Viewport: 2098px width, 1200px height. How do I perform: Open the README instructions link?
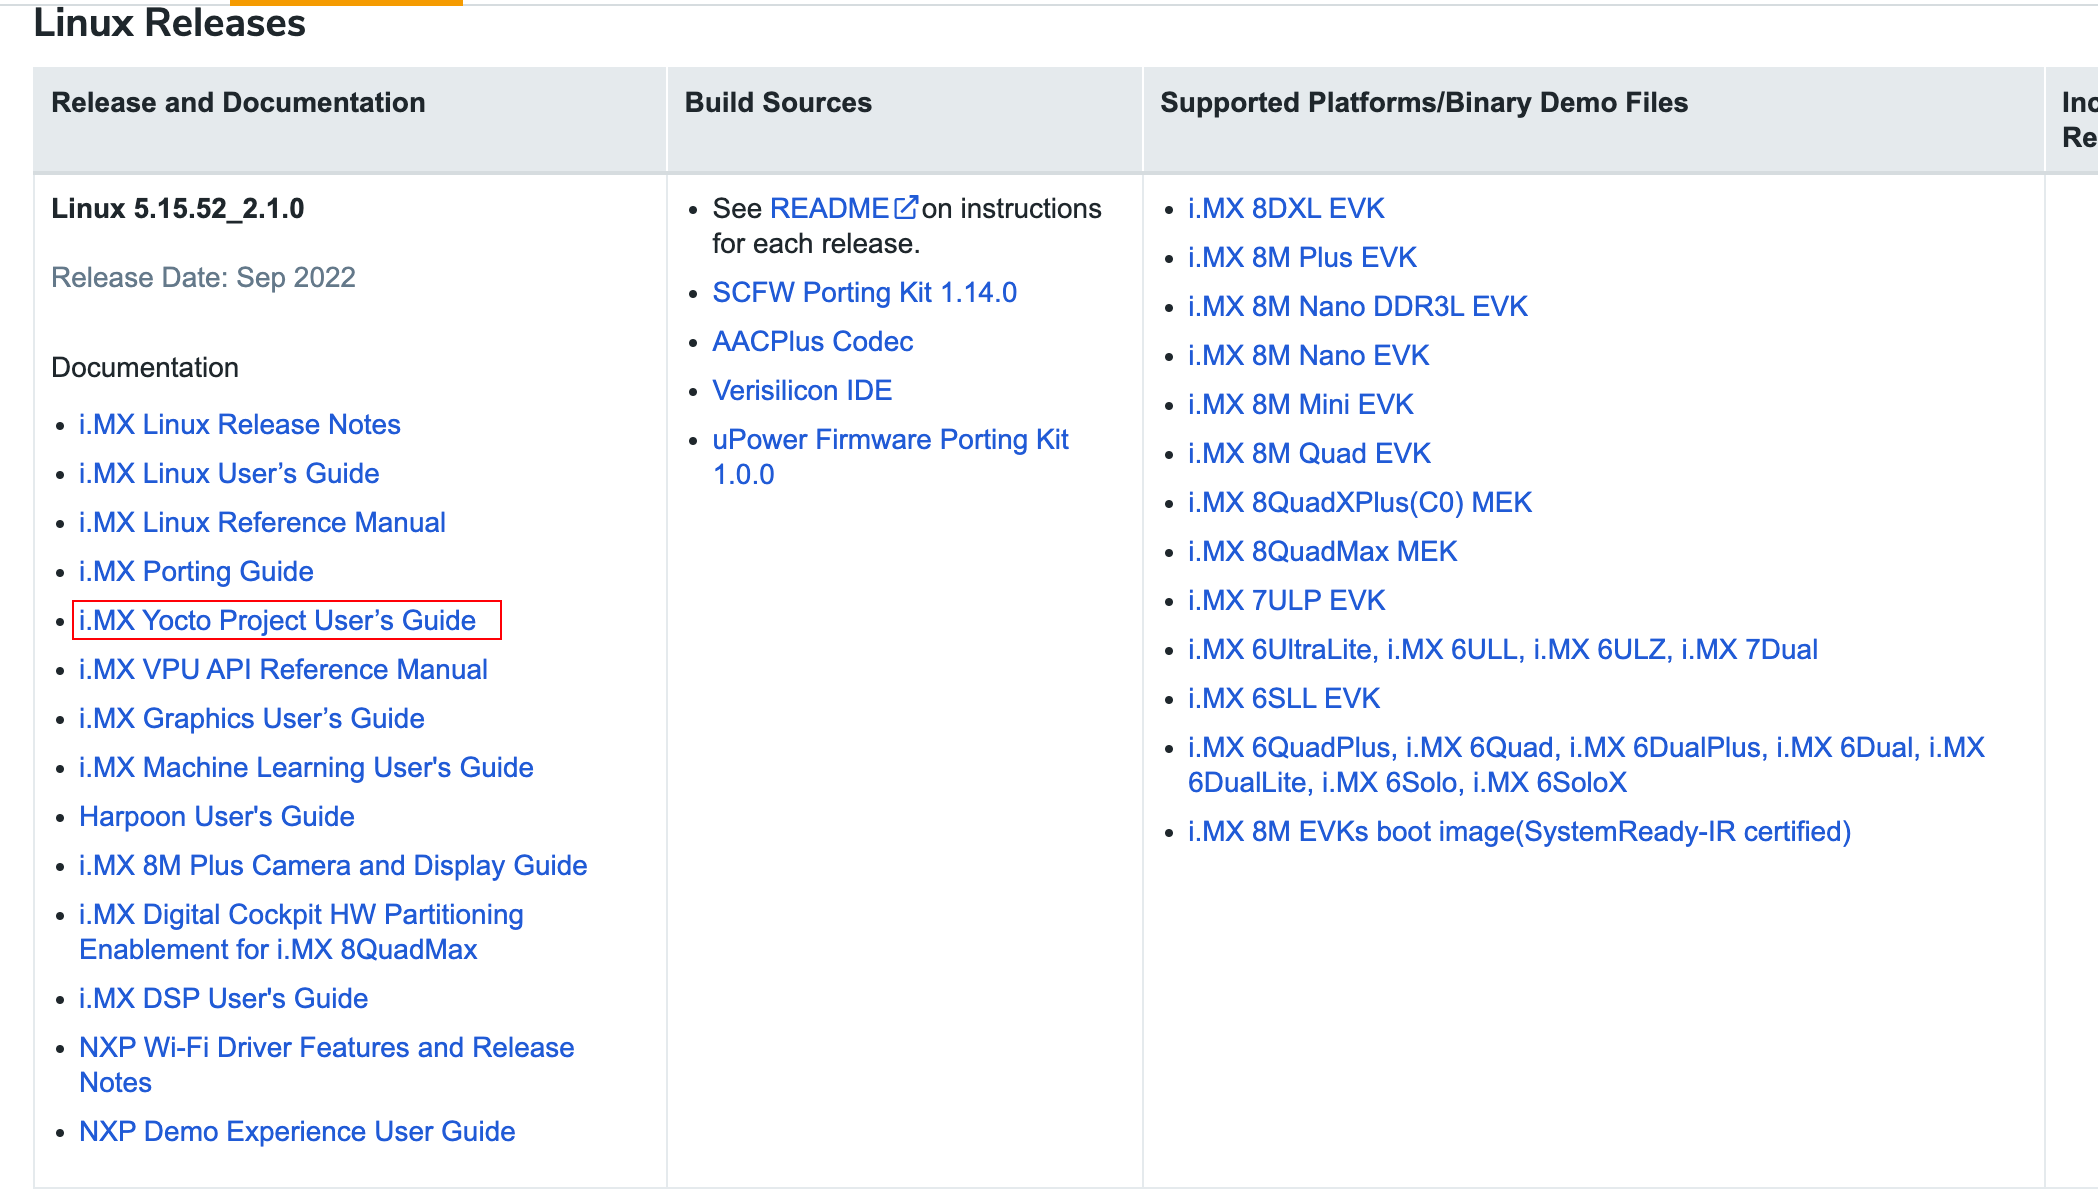829,208
